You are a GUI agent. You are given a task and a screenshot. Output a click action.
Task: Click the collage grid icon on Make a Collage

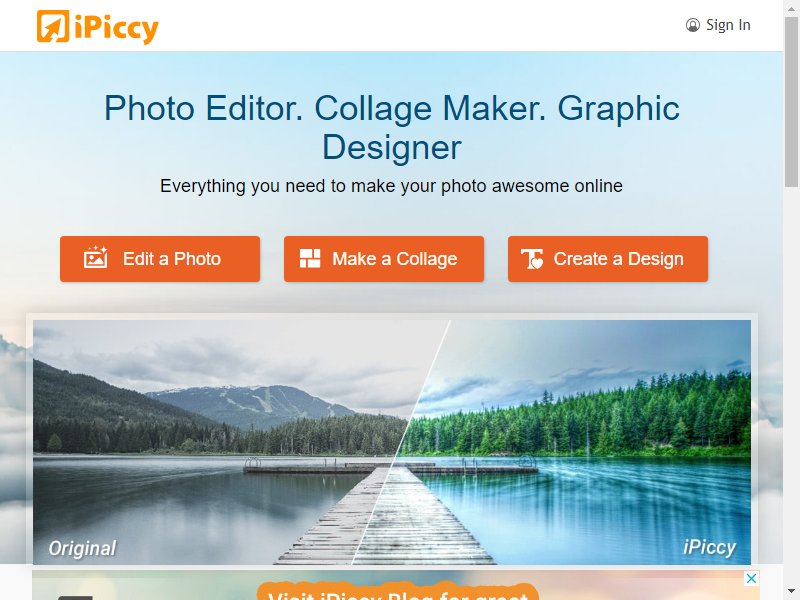pyautogui.click(x=310, y=259)
